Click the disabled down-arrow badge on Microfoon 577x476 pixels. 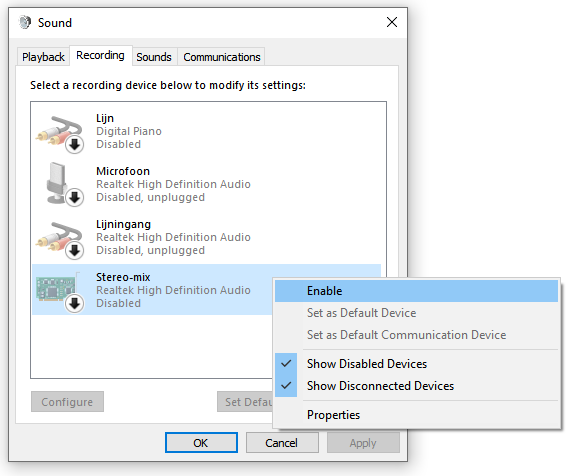coord(75,198)
